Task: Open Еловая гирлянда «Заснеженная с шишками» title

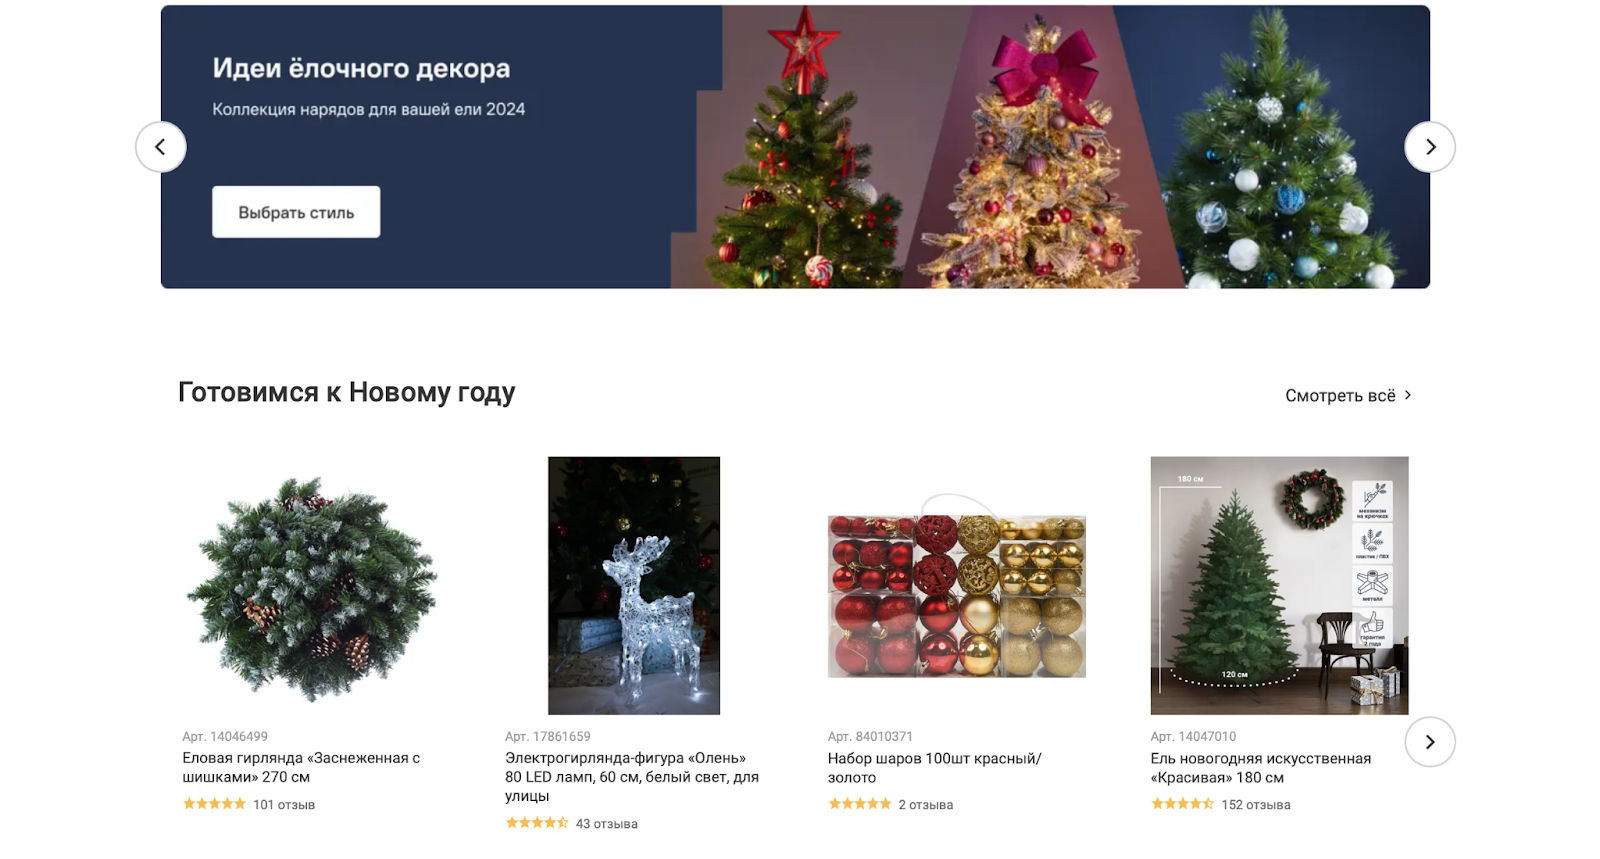Action: (x=301, y=767)
